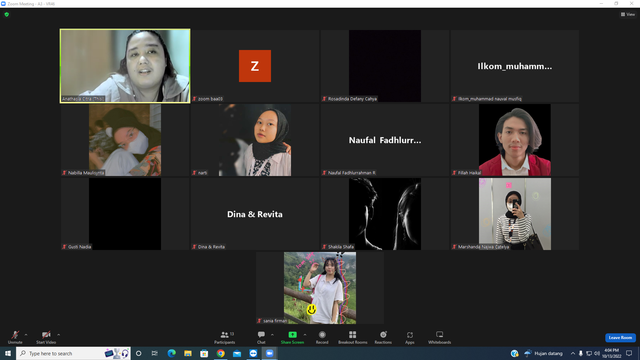The image size is (640, 360).
Task: Open Cortana circle icon on taskbar
Action: click(x=138, y=353)
